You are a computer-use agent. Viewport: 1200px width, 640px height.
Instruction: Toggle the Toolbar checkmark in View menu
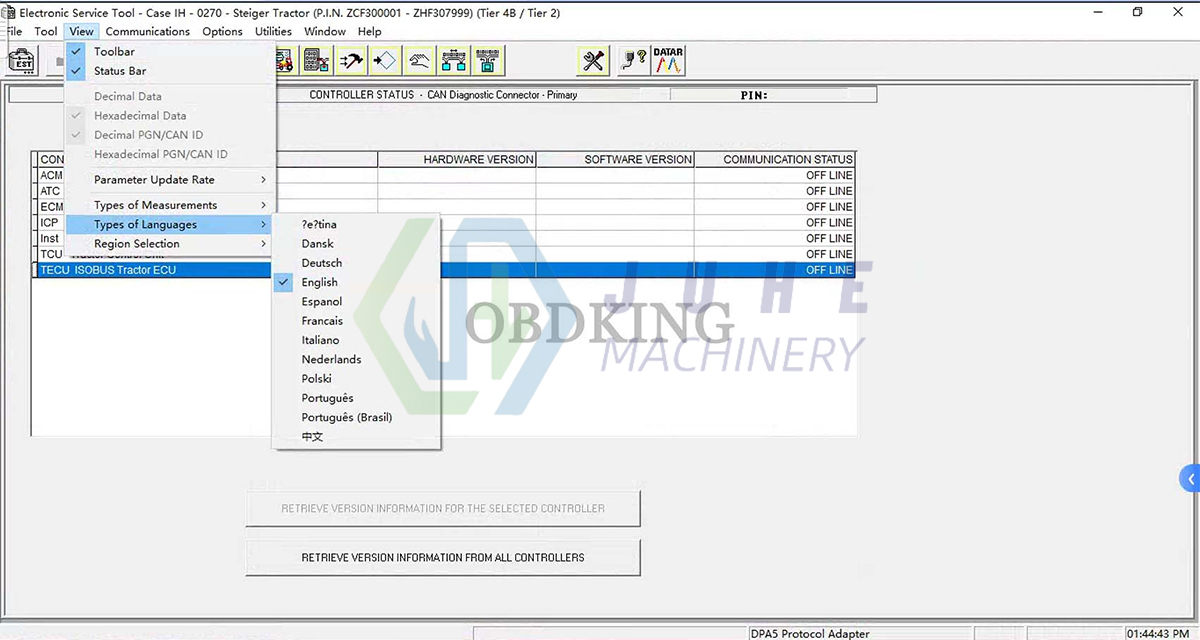click(114, 52)
